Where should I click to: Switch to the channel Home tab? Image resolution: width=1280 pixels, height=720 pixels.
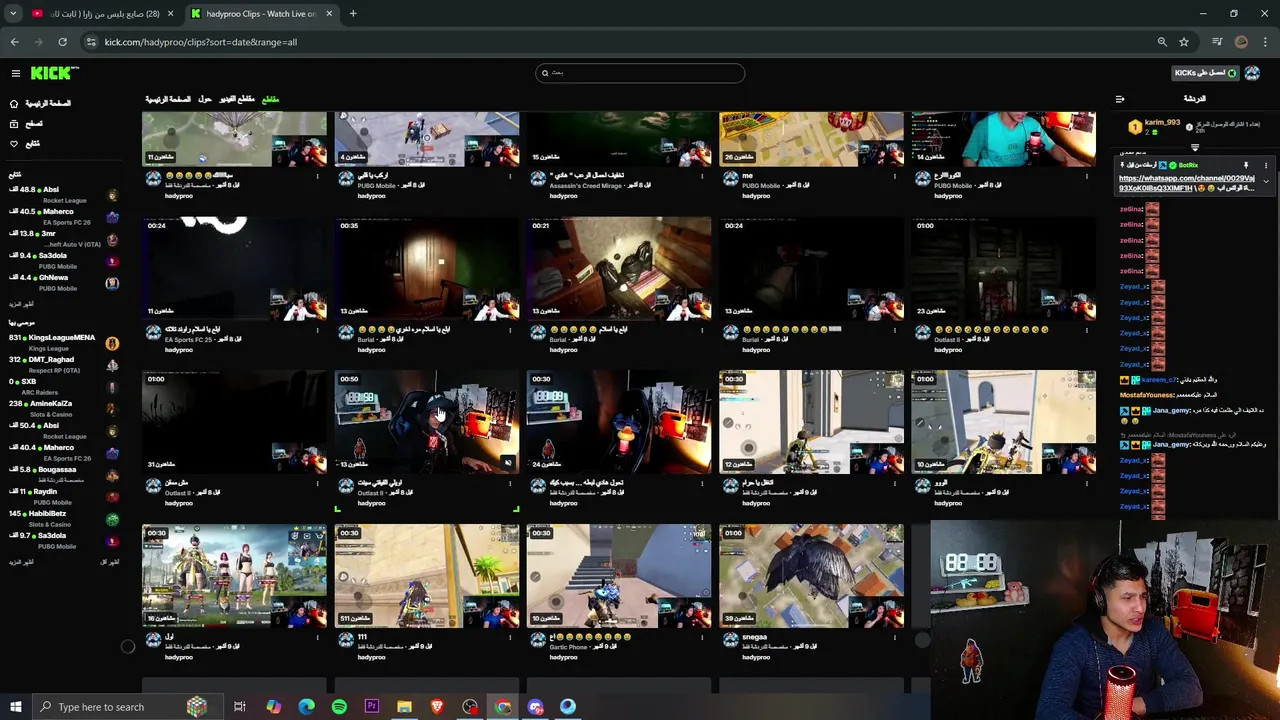[168, 99]
